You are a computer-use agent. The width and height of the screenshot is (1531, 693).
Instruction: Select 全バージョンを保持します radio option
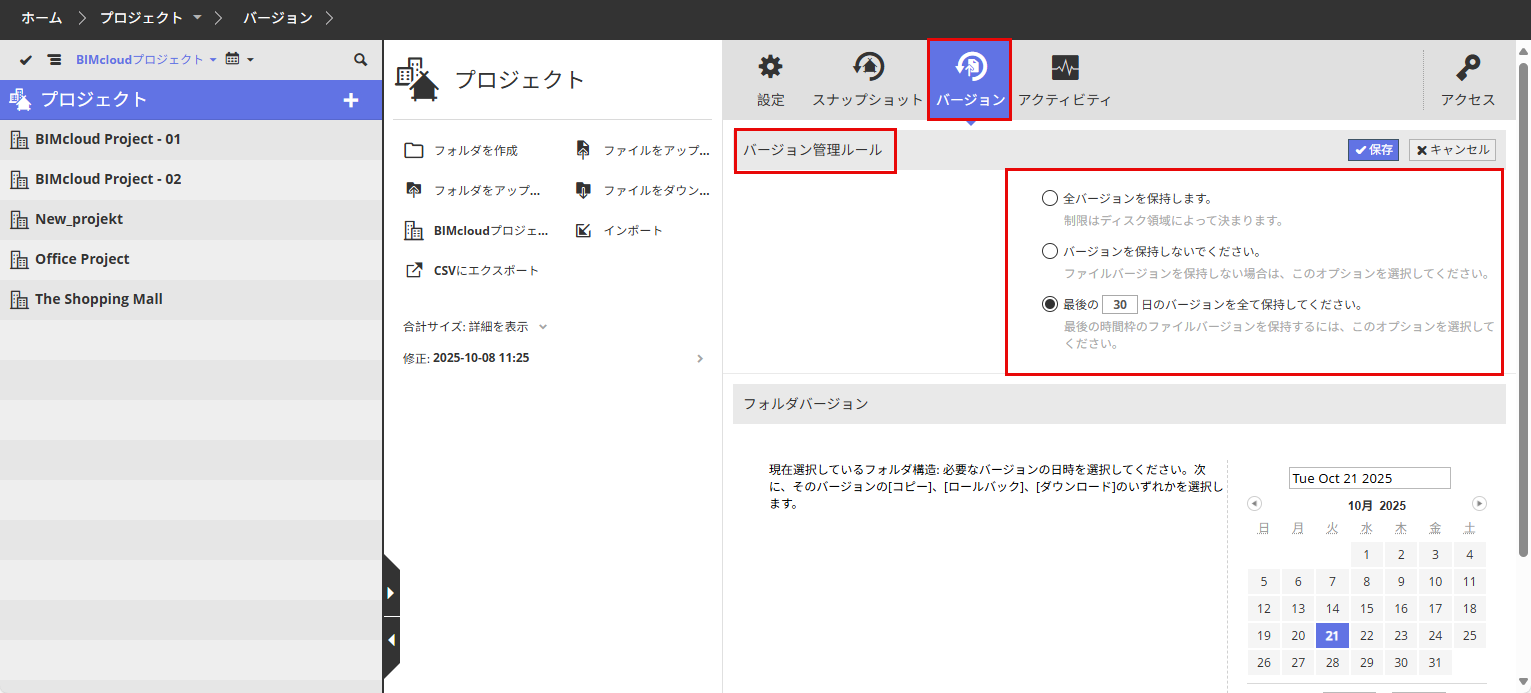point(1050,199)
